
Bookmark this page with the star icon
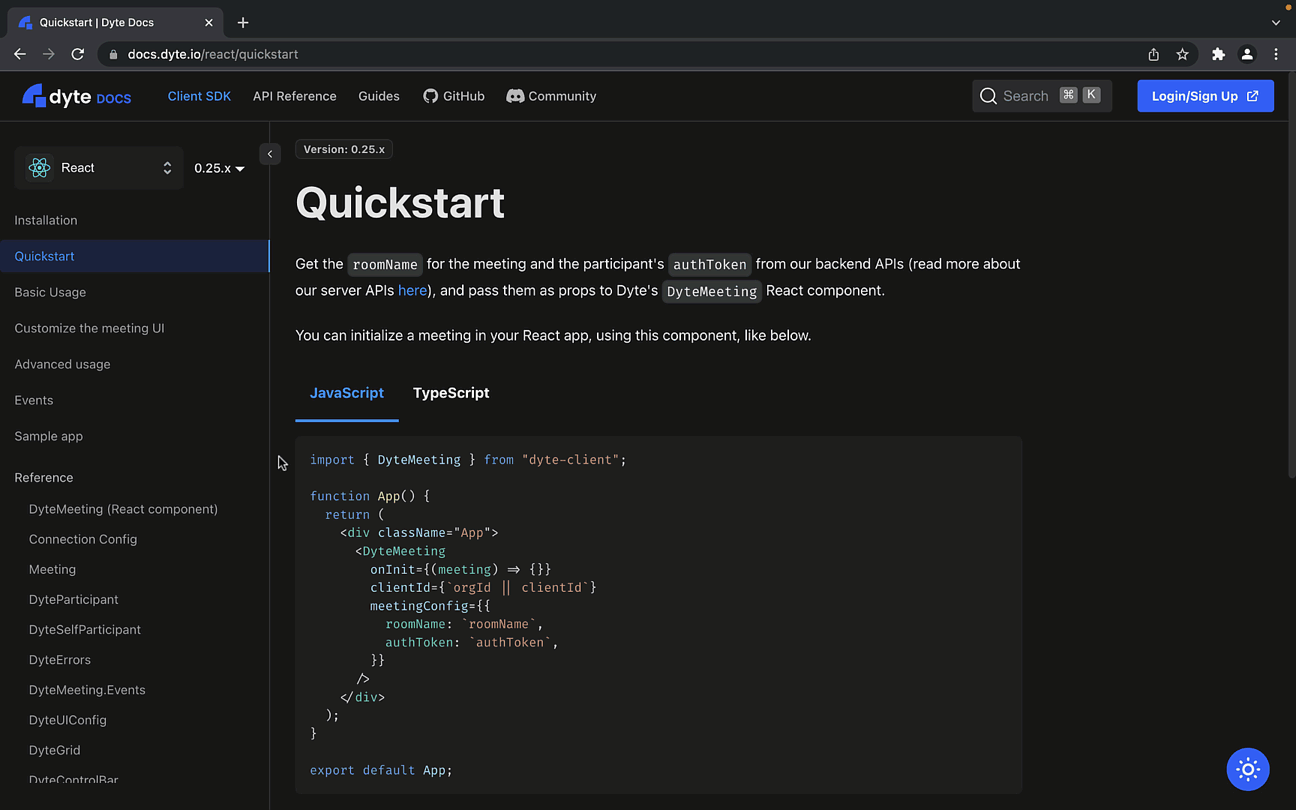tap(1182, 54)
